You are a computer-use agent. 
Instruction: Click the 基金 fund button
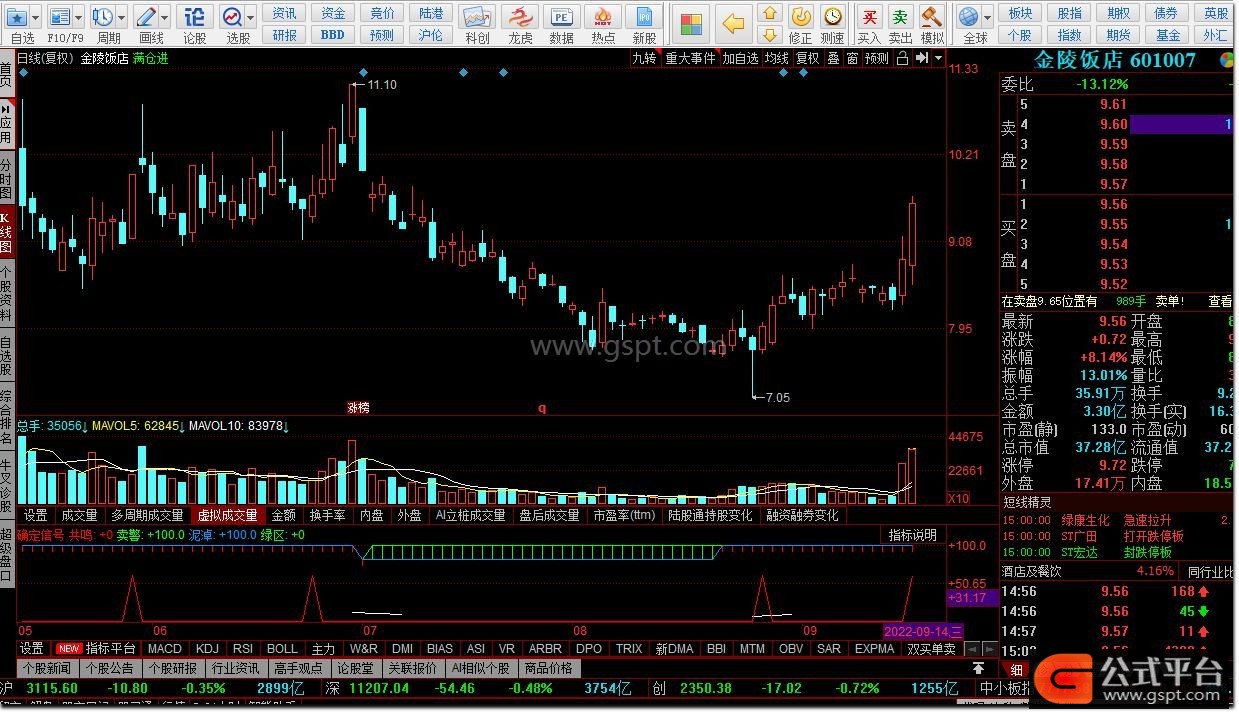1168,35
